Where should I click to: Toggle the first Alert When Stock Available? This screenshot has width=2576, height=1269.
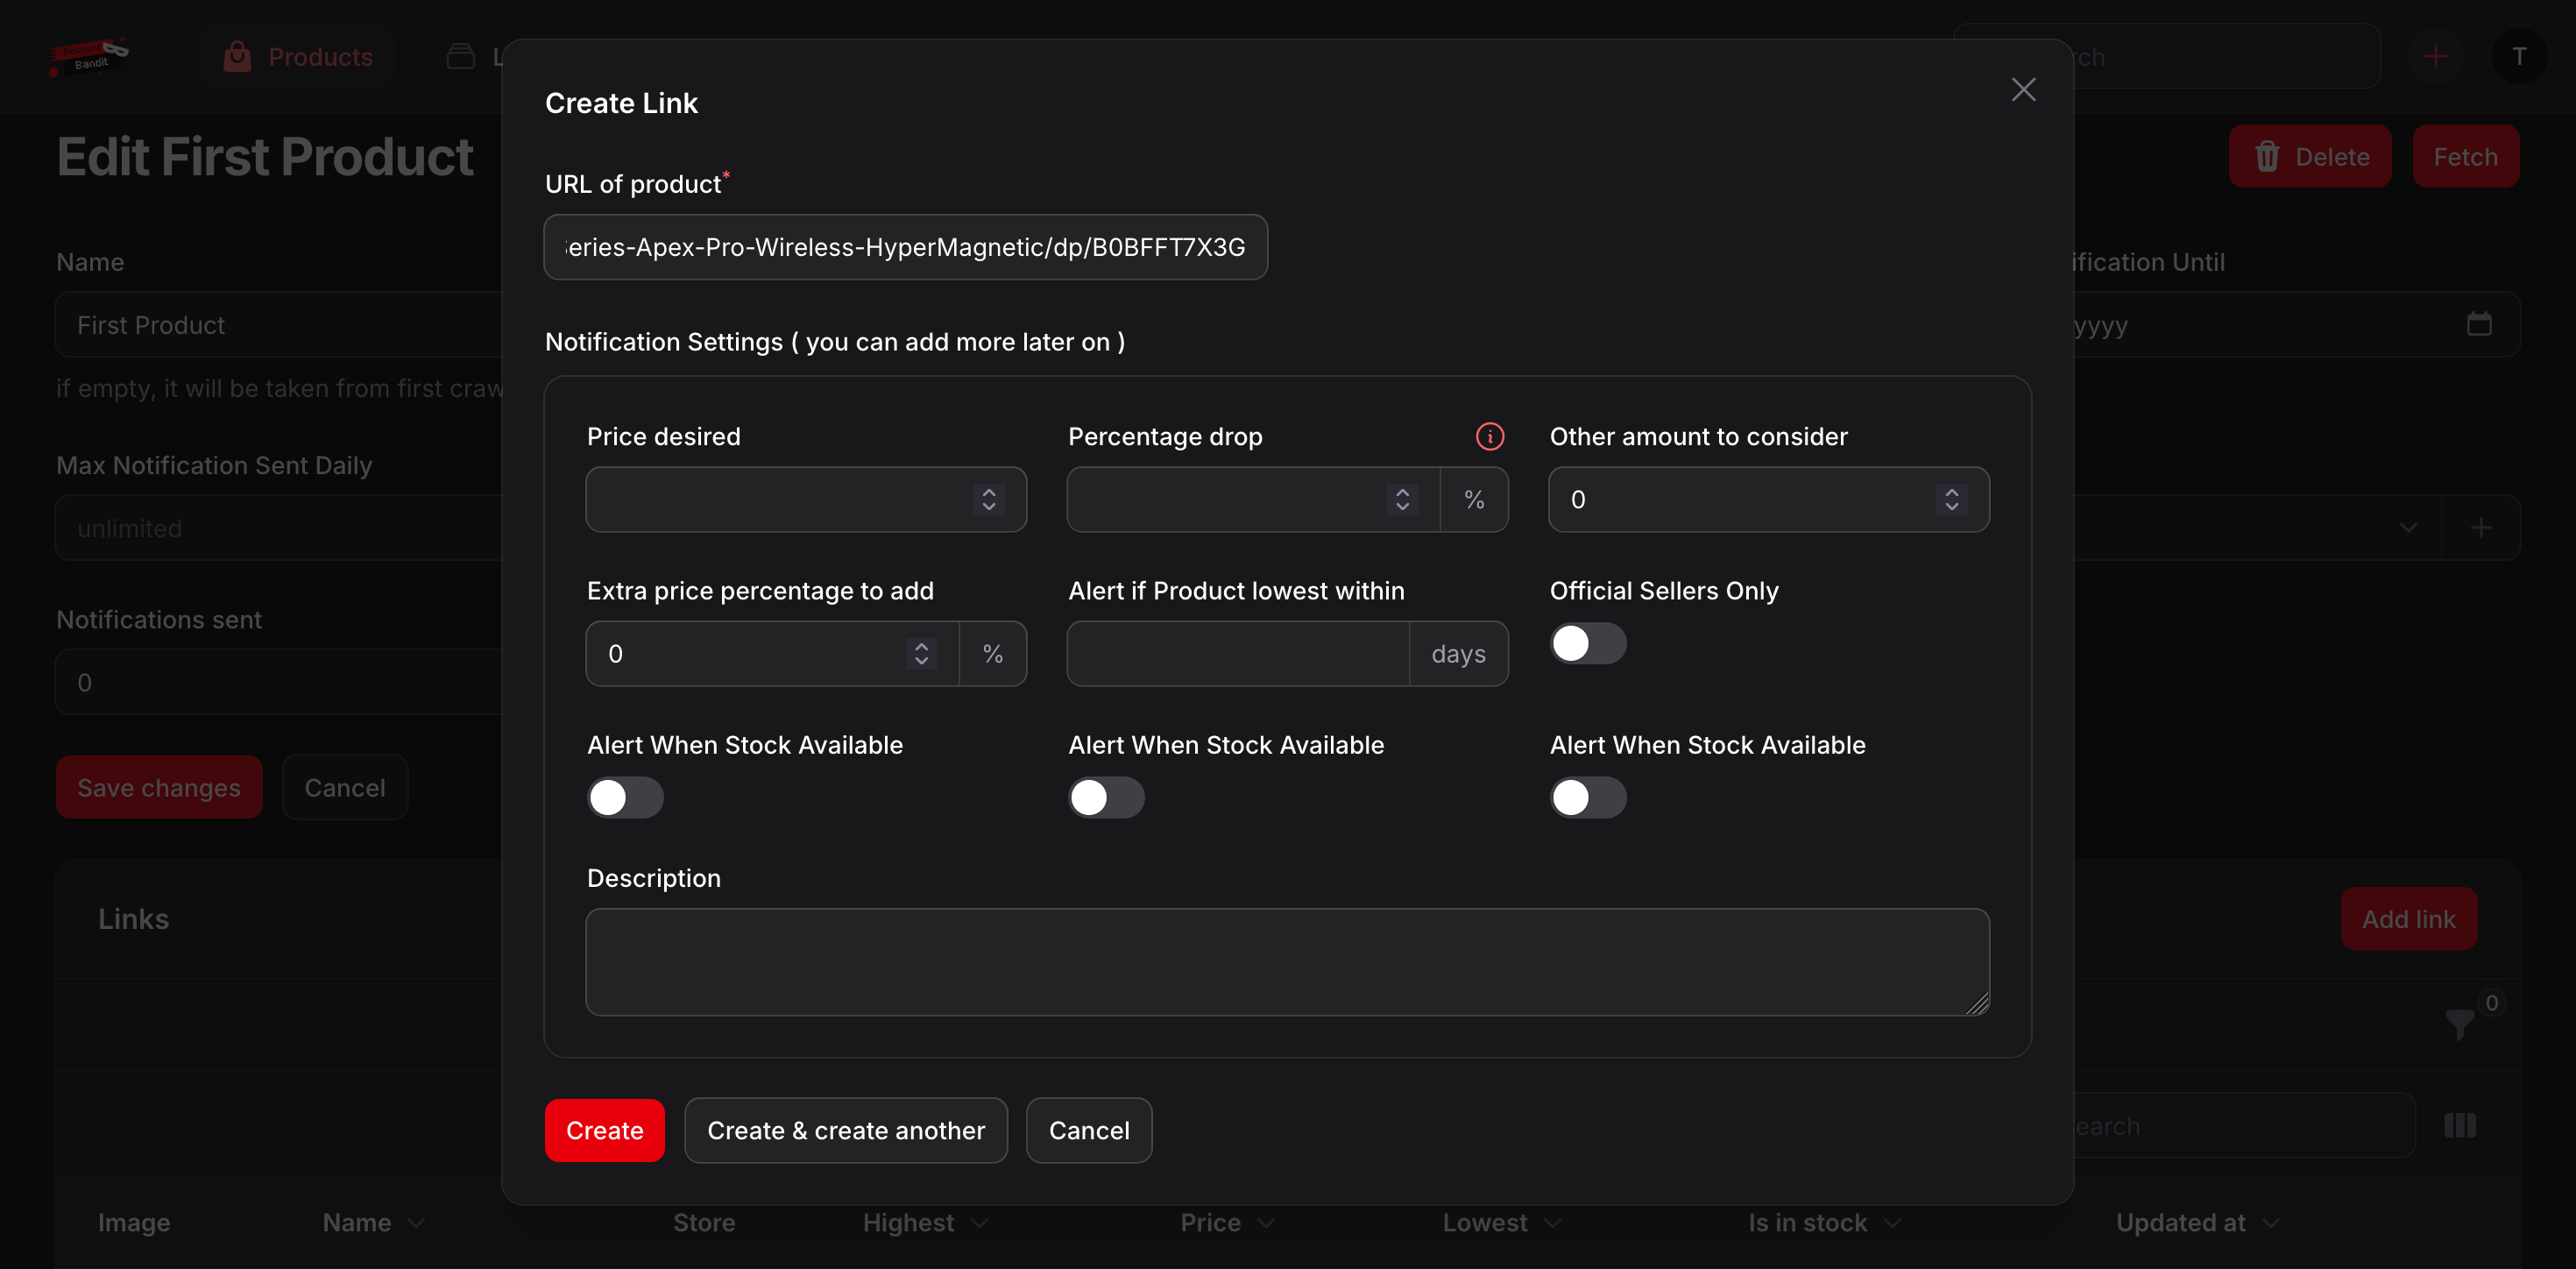(x=625, y=797)
